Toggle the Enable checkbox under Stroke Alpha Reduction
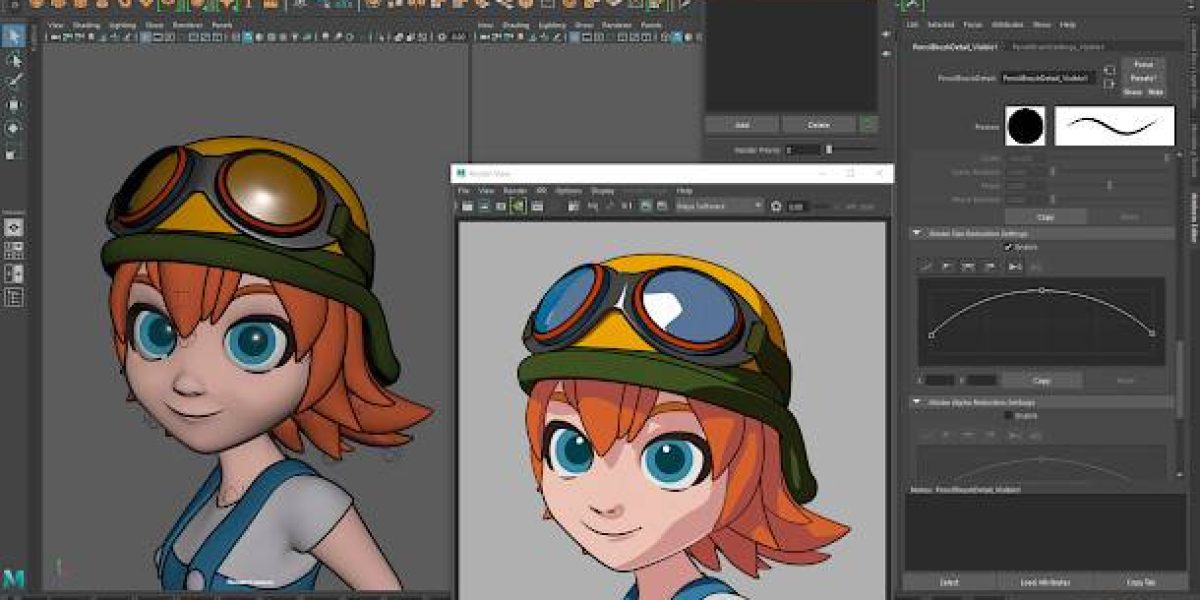Image resolution: width=1200 pixels, height=600 pixels. [x=1008, y=415]
